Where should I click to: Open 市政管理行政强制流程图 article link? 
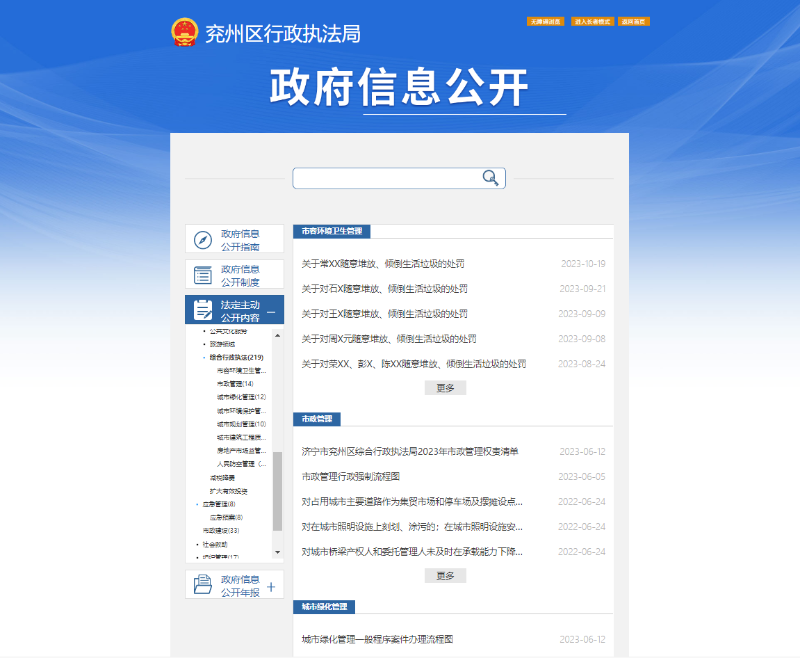click(351, 477)
